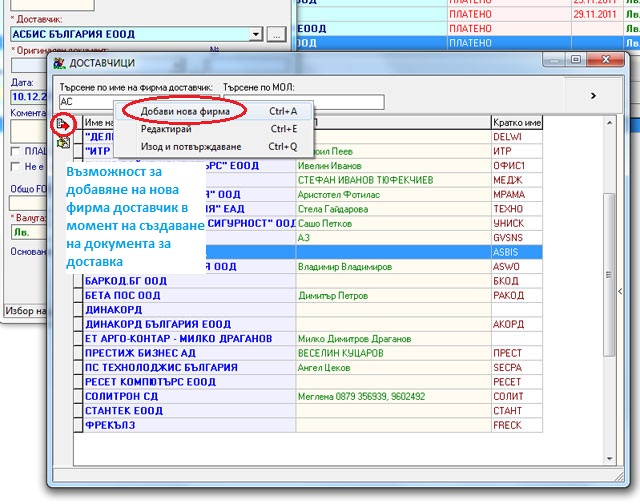Click the add-new-firm icon with red arrow

pyautogui.click(x=63, y=124)
